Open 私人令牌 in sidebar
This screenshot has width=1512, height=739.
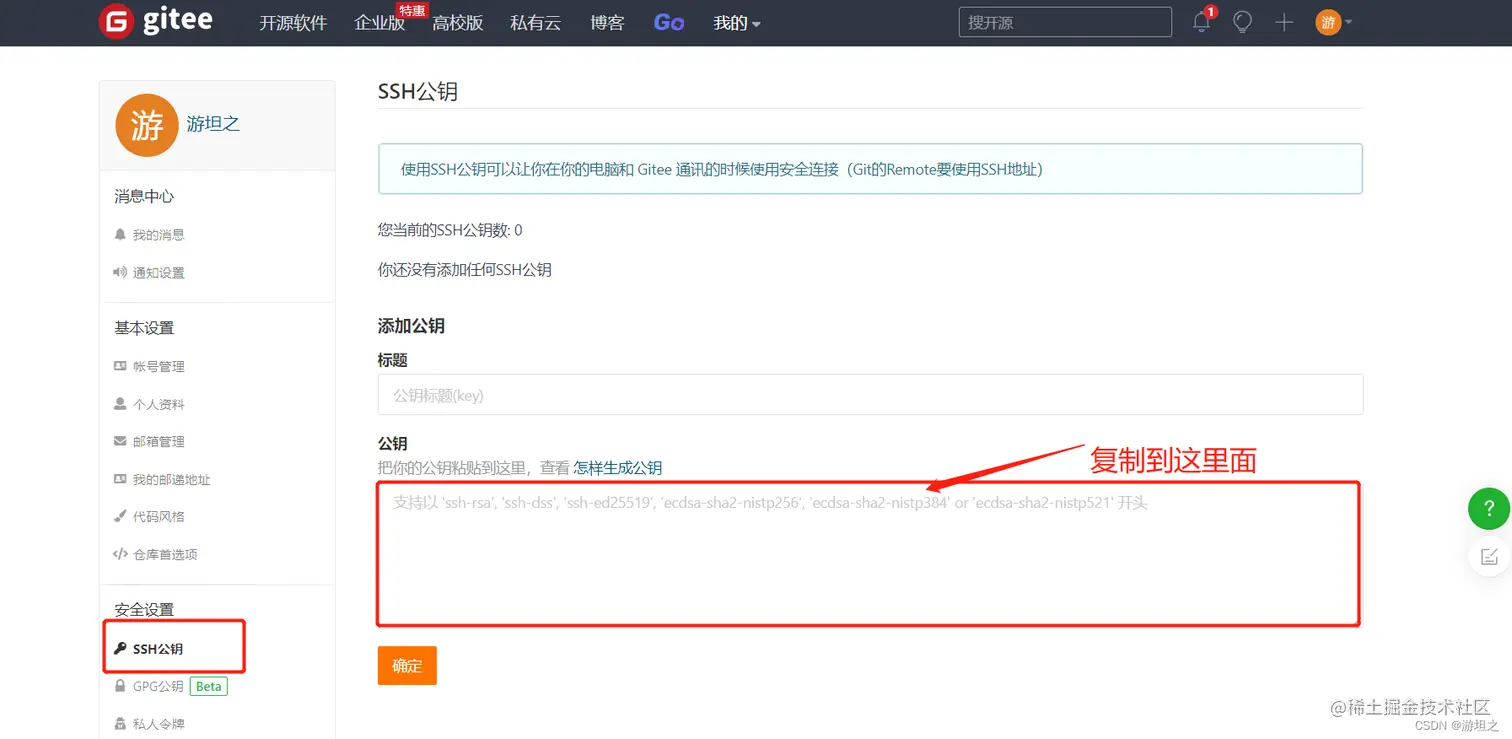tap(159, 723)
